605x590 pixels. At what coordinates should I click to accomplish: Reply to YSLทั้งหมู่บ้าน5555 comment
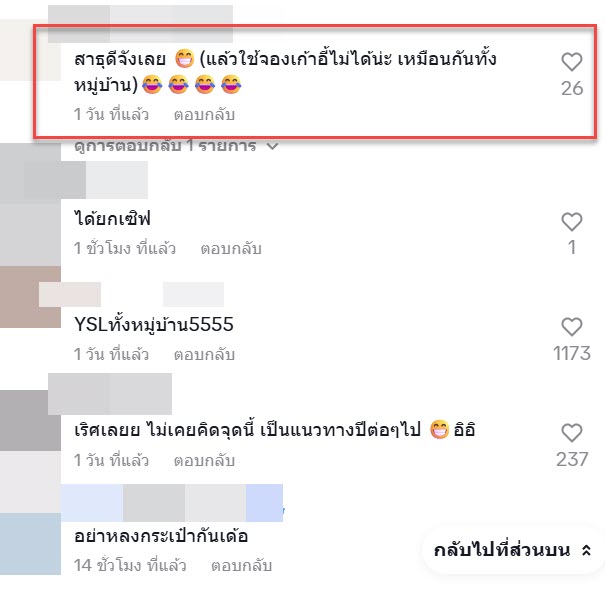(x=204, y=354)
